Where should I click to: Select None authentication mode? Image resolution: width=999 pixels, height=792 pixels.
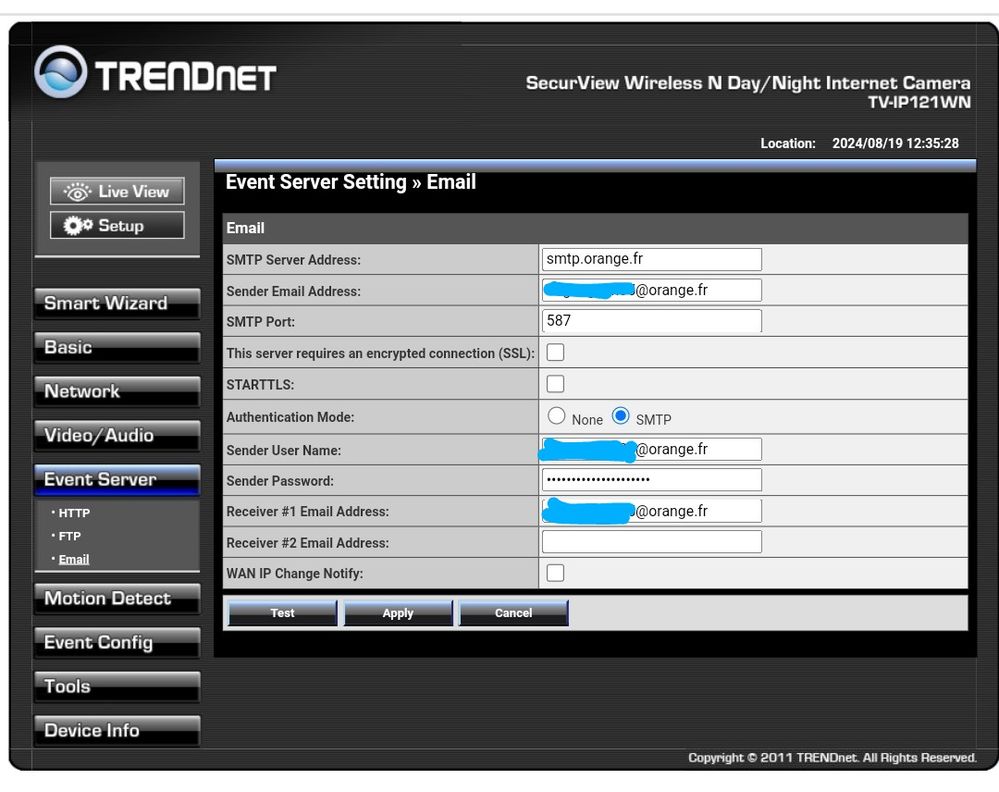pyautogui.click(x=556, y=416)
